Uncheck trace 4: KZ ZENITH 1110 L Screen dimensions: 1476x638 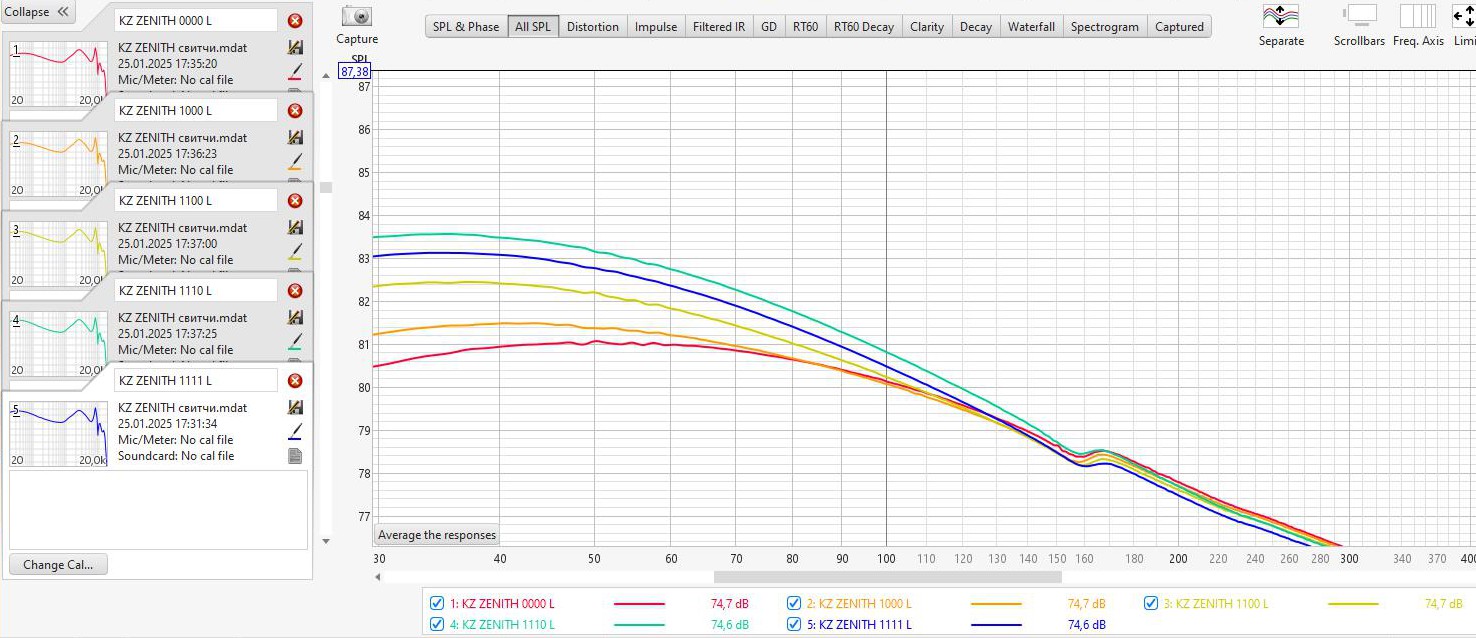436,624
